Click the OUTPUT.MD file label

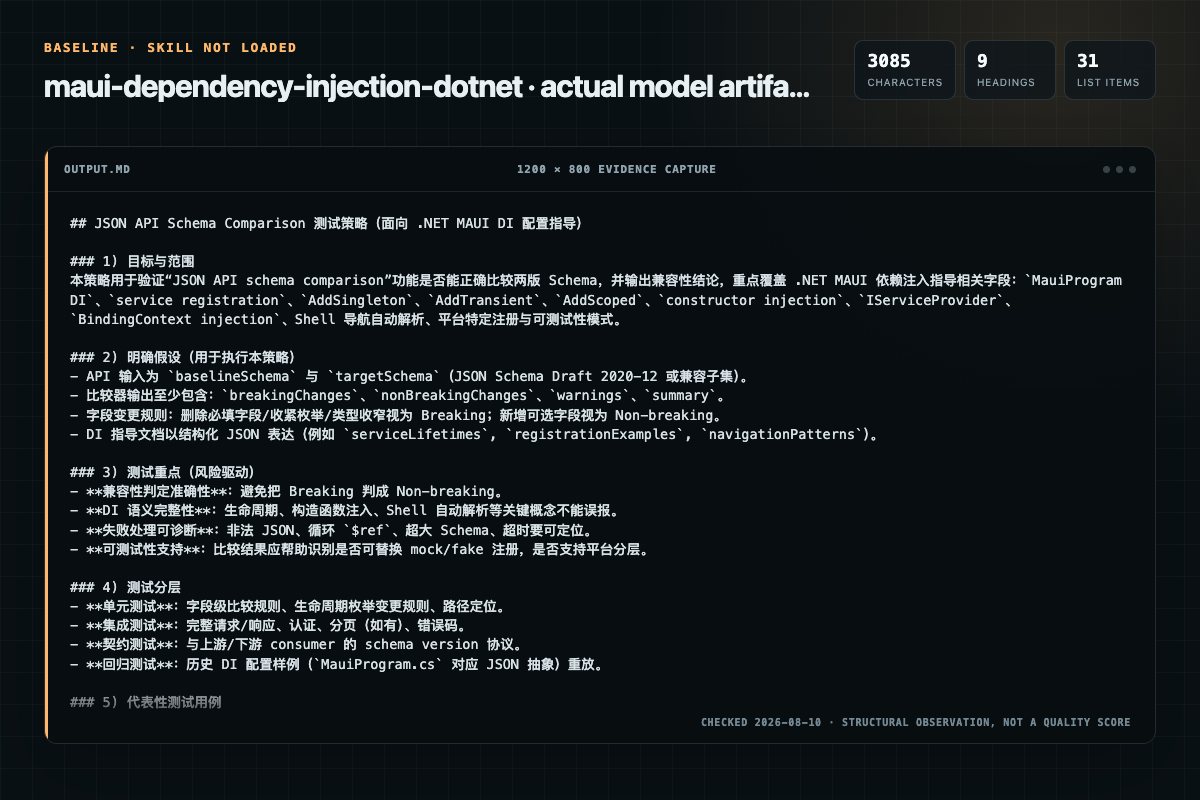pos(97,169)
